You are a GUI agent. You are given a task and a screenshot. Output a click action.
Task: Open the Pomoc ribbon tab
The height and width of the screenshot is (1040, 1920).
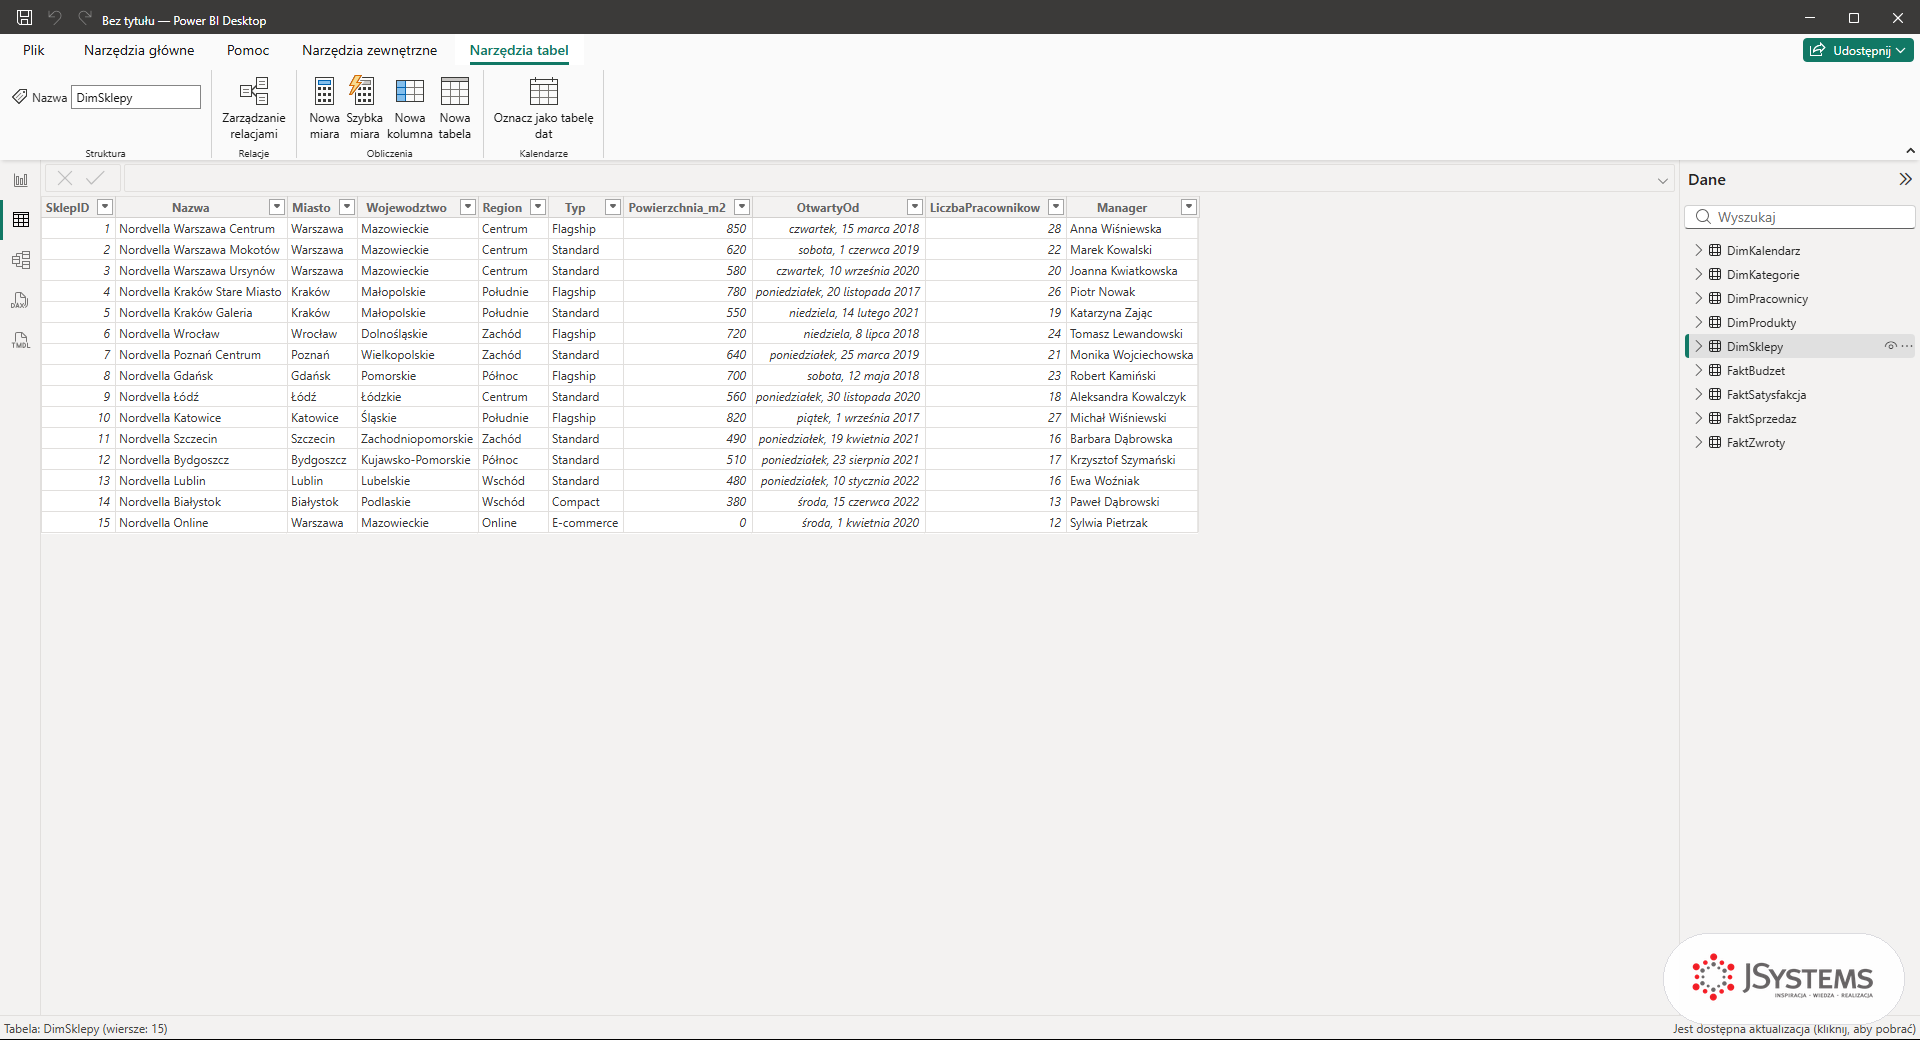click(248, 50)
